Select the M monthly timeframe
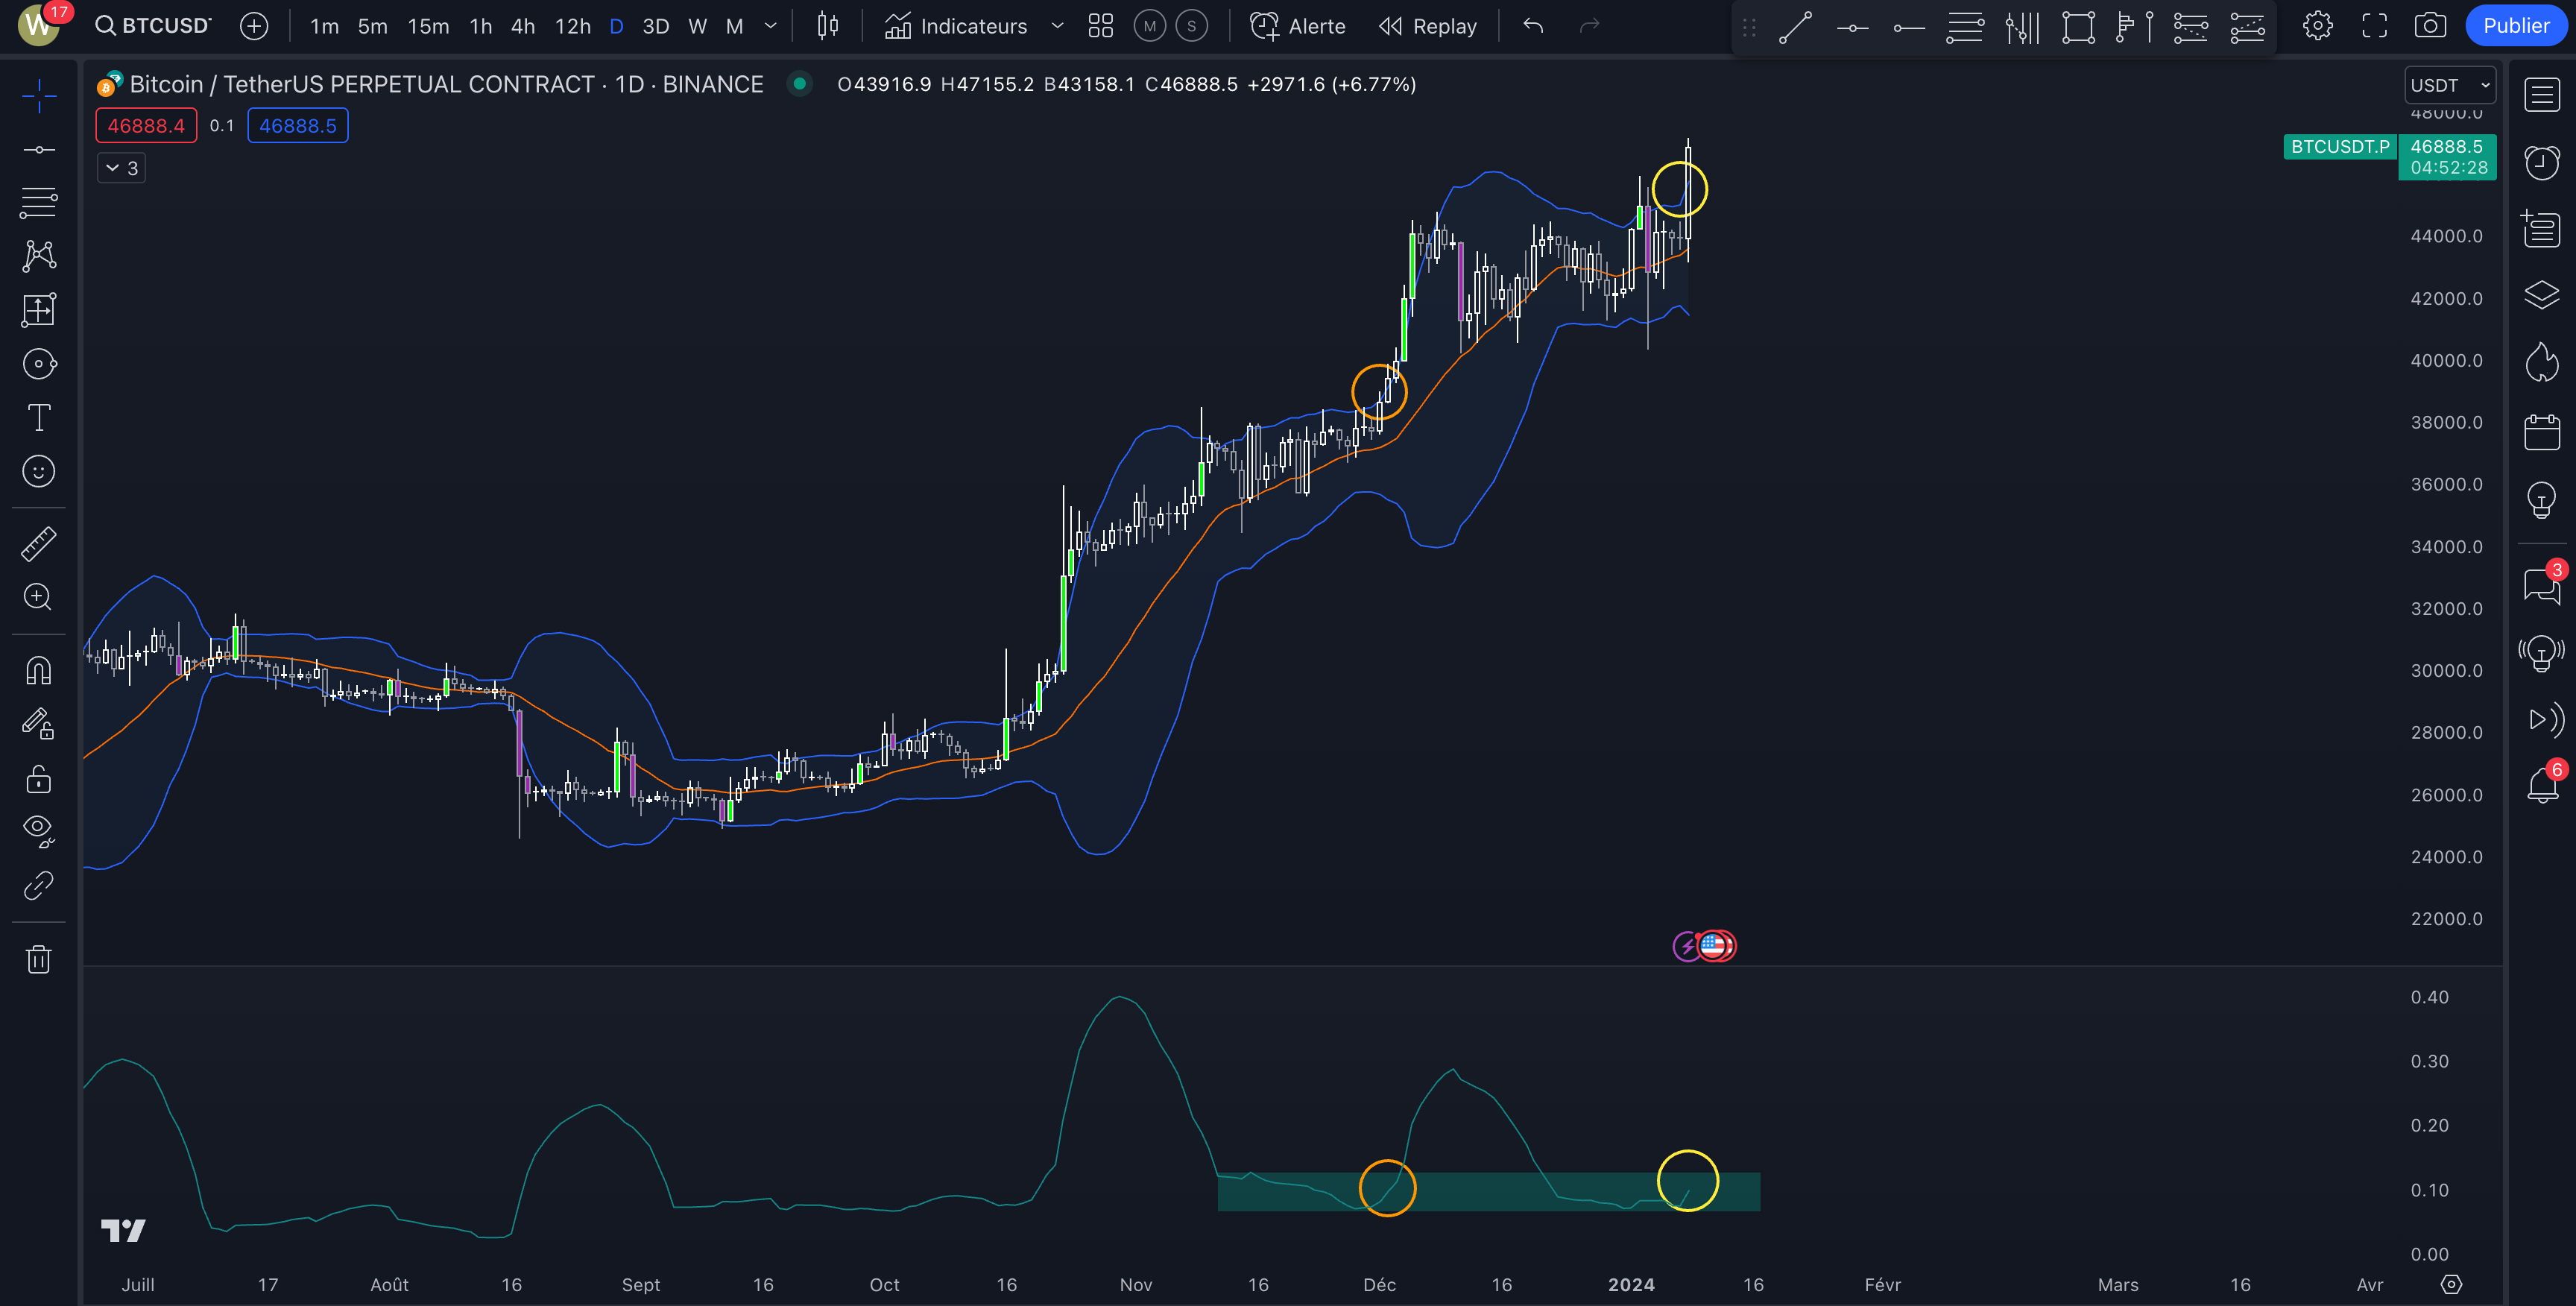Image resolution: width=2576 pixels, height=1306 pixels. click(x=735, y=26)
